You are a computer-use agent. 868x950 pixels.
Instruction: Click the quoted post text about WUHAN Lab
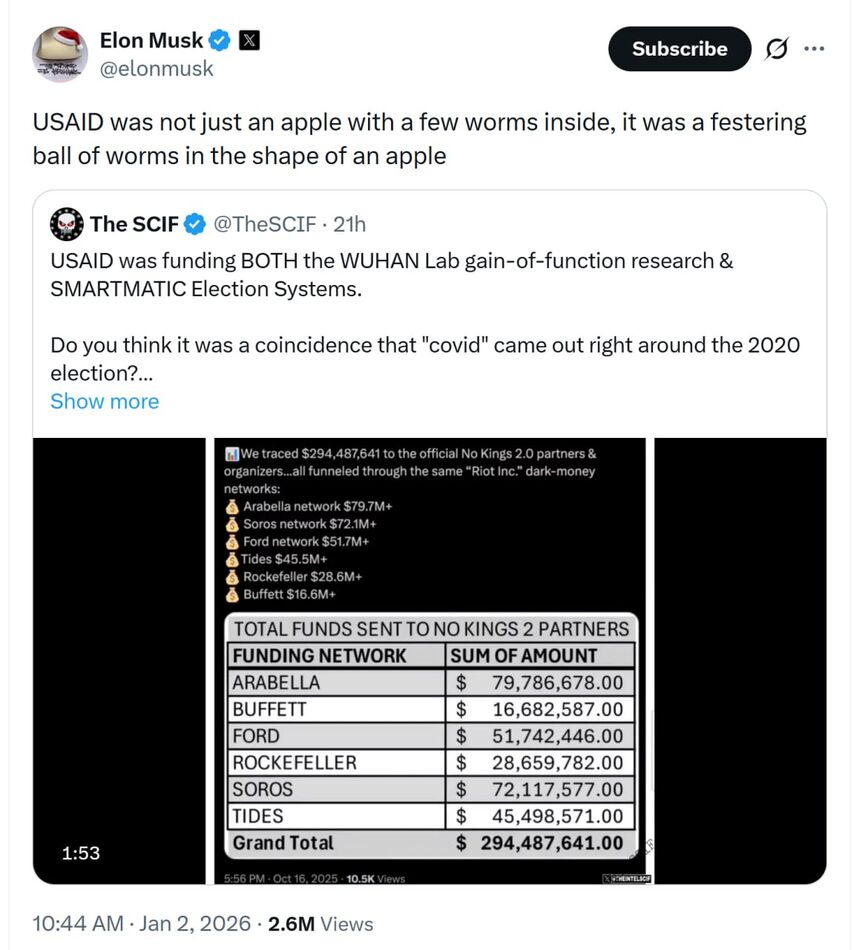(x=391, y=274)
